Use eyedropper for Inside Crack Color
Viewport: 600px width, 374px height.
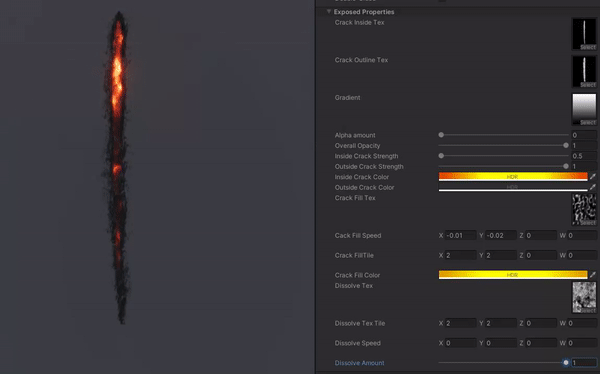593,176
